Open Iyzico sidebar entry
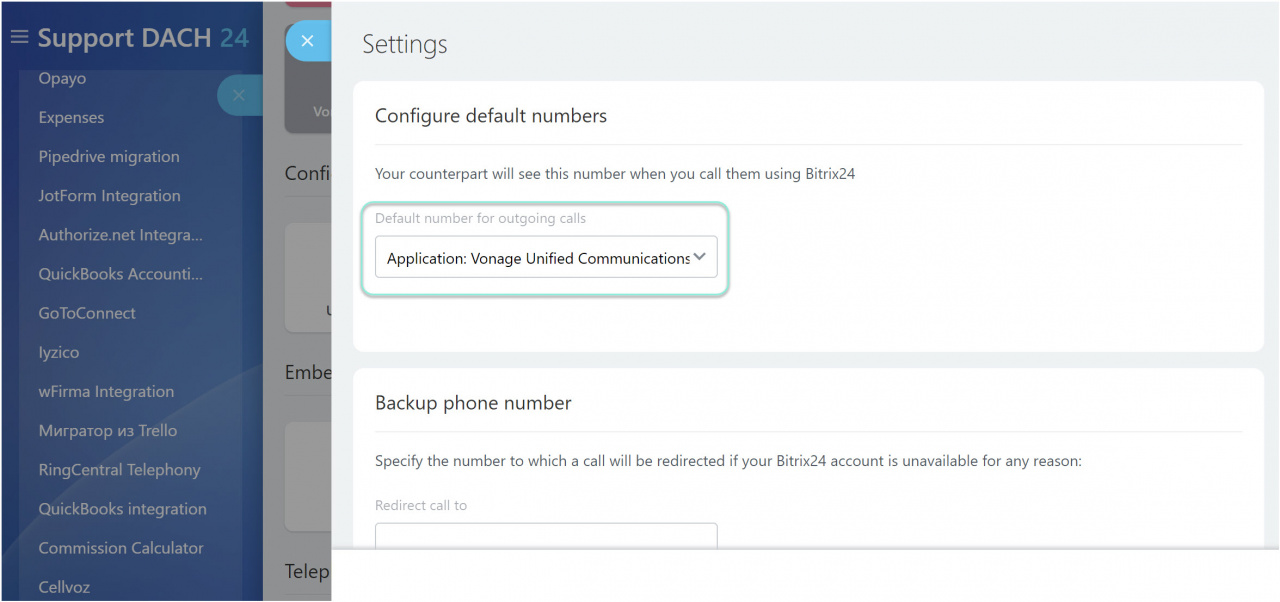Image resolution: width=1280 pixels, height=602 pixels. coord(58,352)
